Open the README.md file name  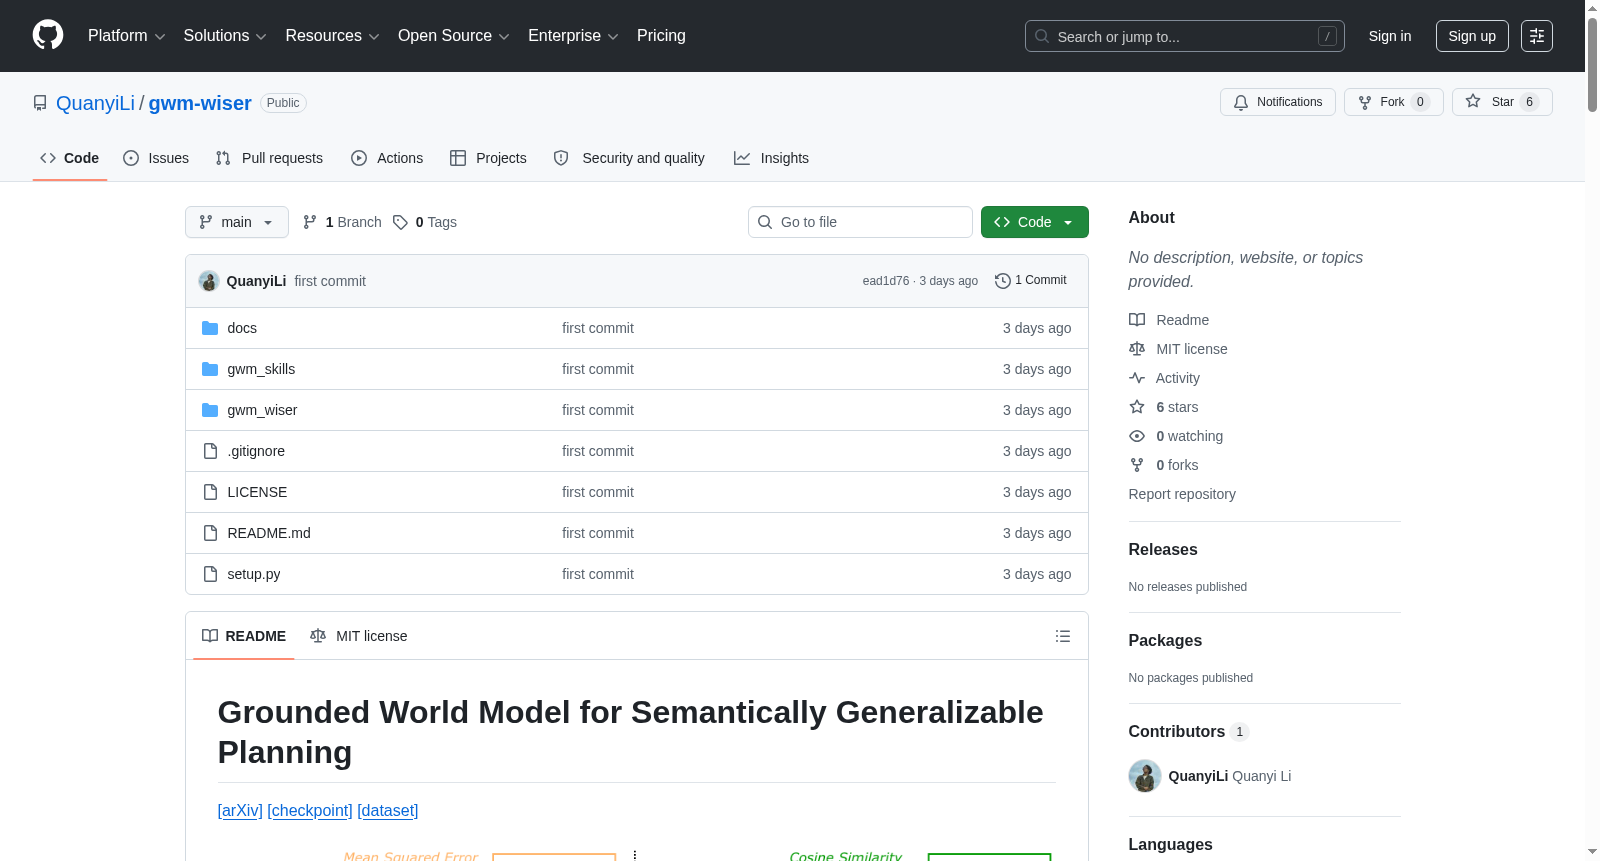269,533
